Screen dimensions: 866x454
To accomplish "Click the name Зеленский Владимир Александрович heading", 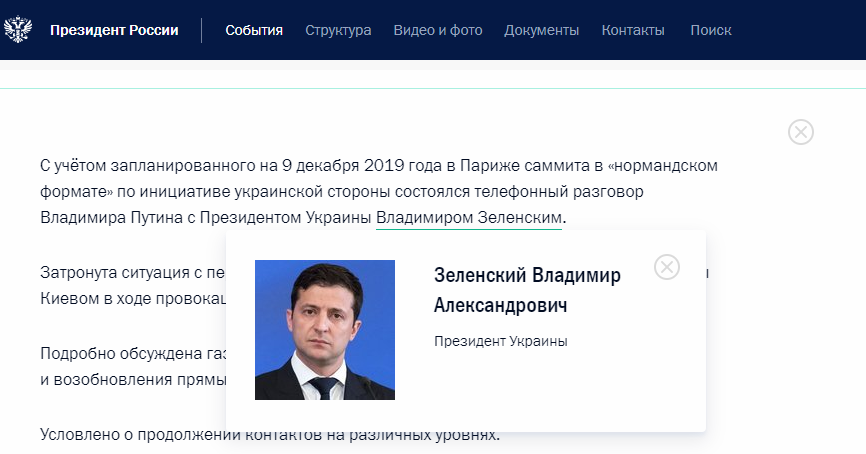I will tap(527, 290).
